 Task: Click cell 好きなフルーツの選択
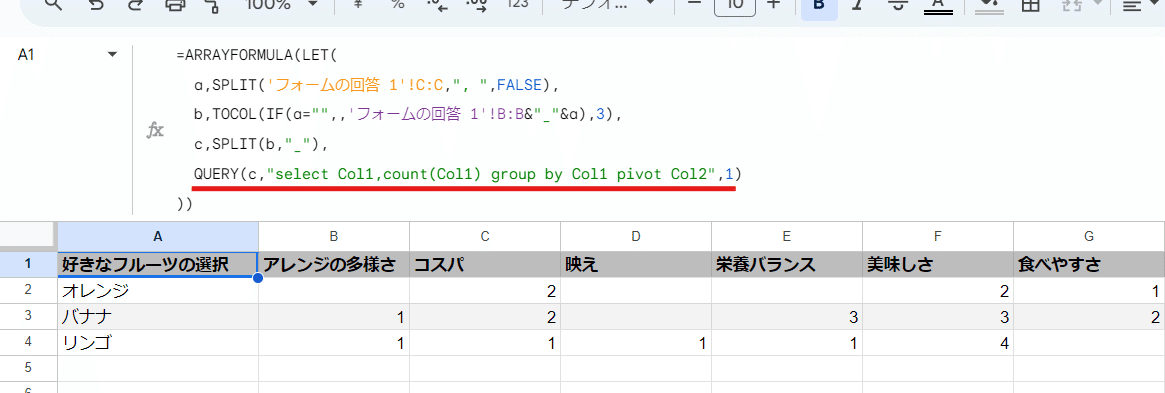(158, 264)
